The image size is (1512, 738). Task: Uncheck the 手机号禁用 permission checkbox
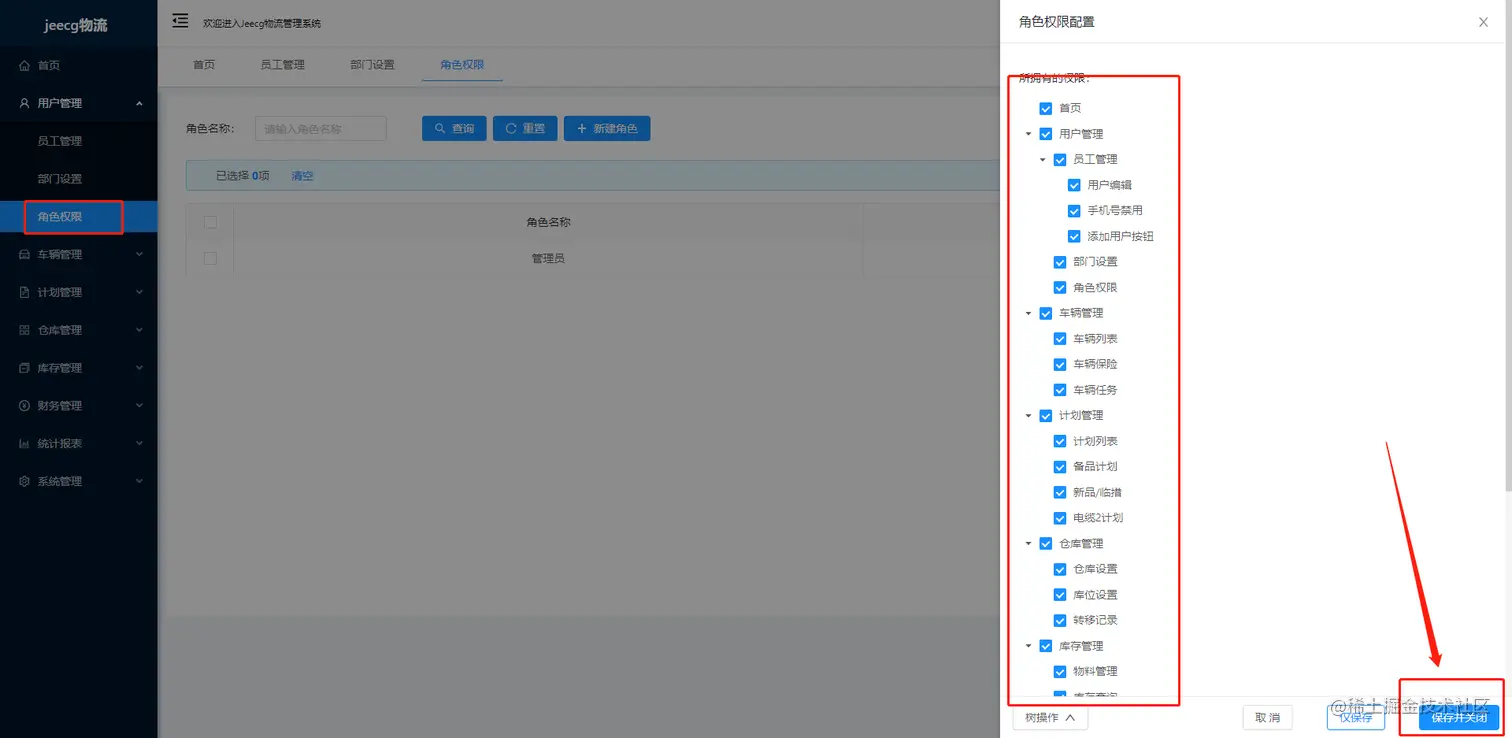pos(1074,211)
